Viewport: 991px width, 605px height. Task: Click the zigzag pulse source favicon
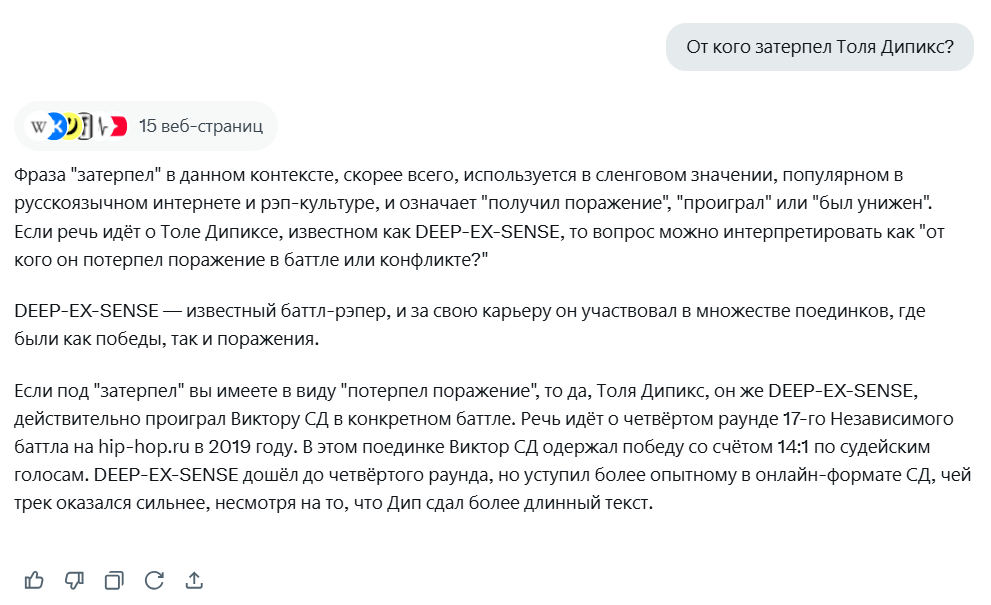pos(103,126)
